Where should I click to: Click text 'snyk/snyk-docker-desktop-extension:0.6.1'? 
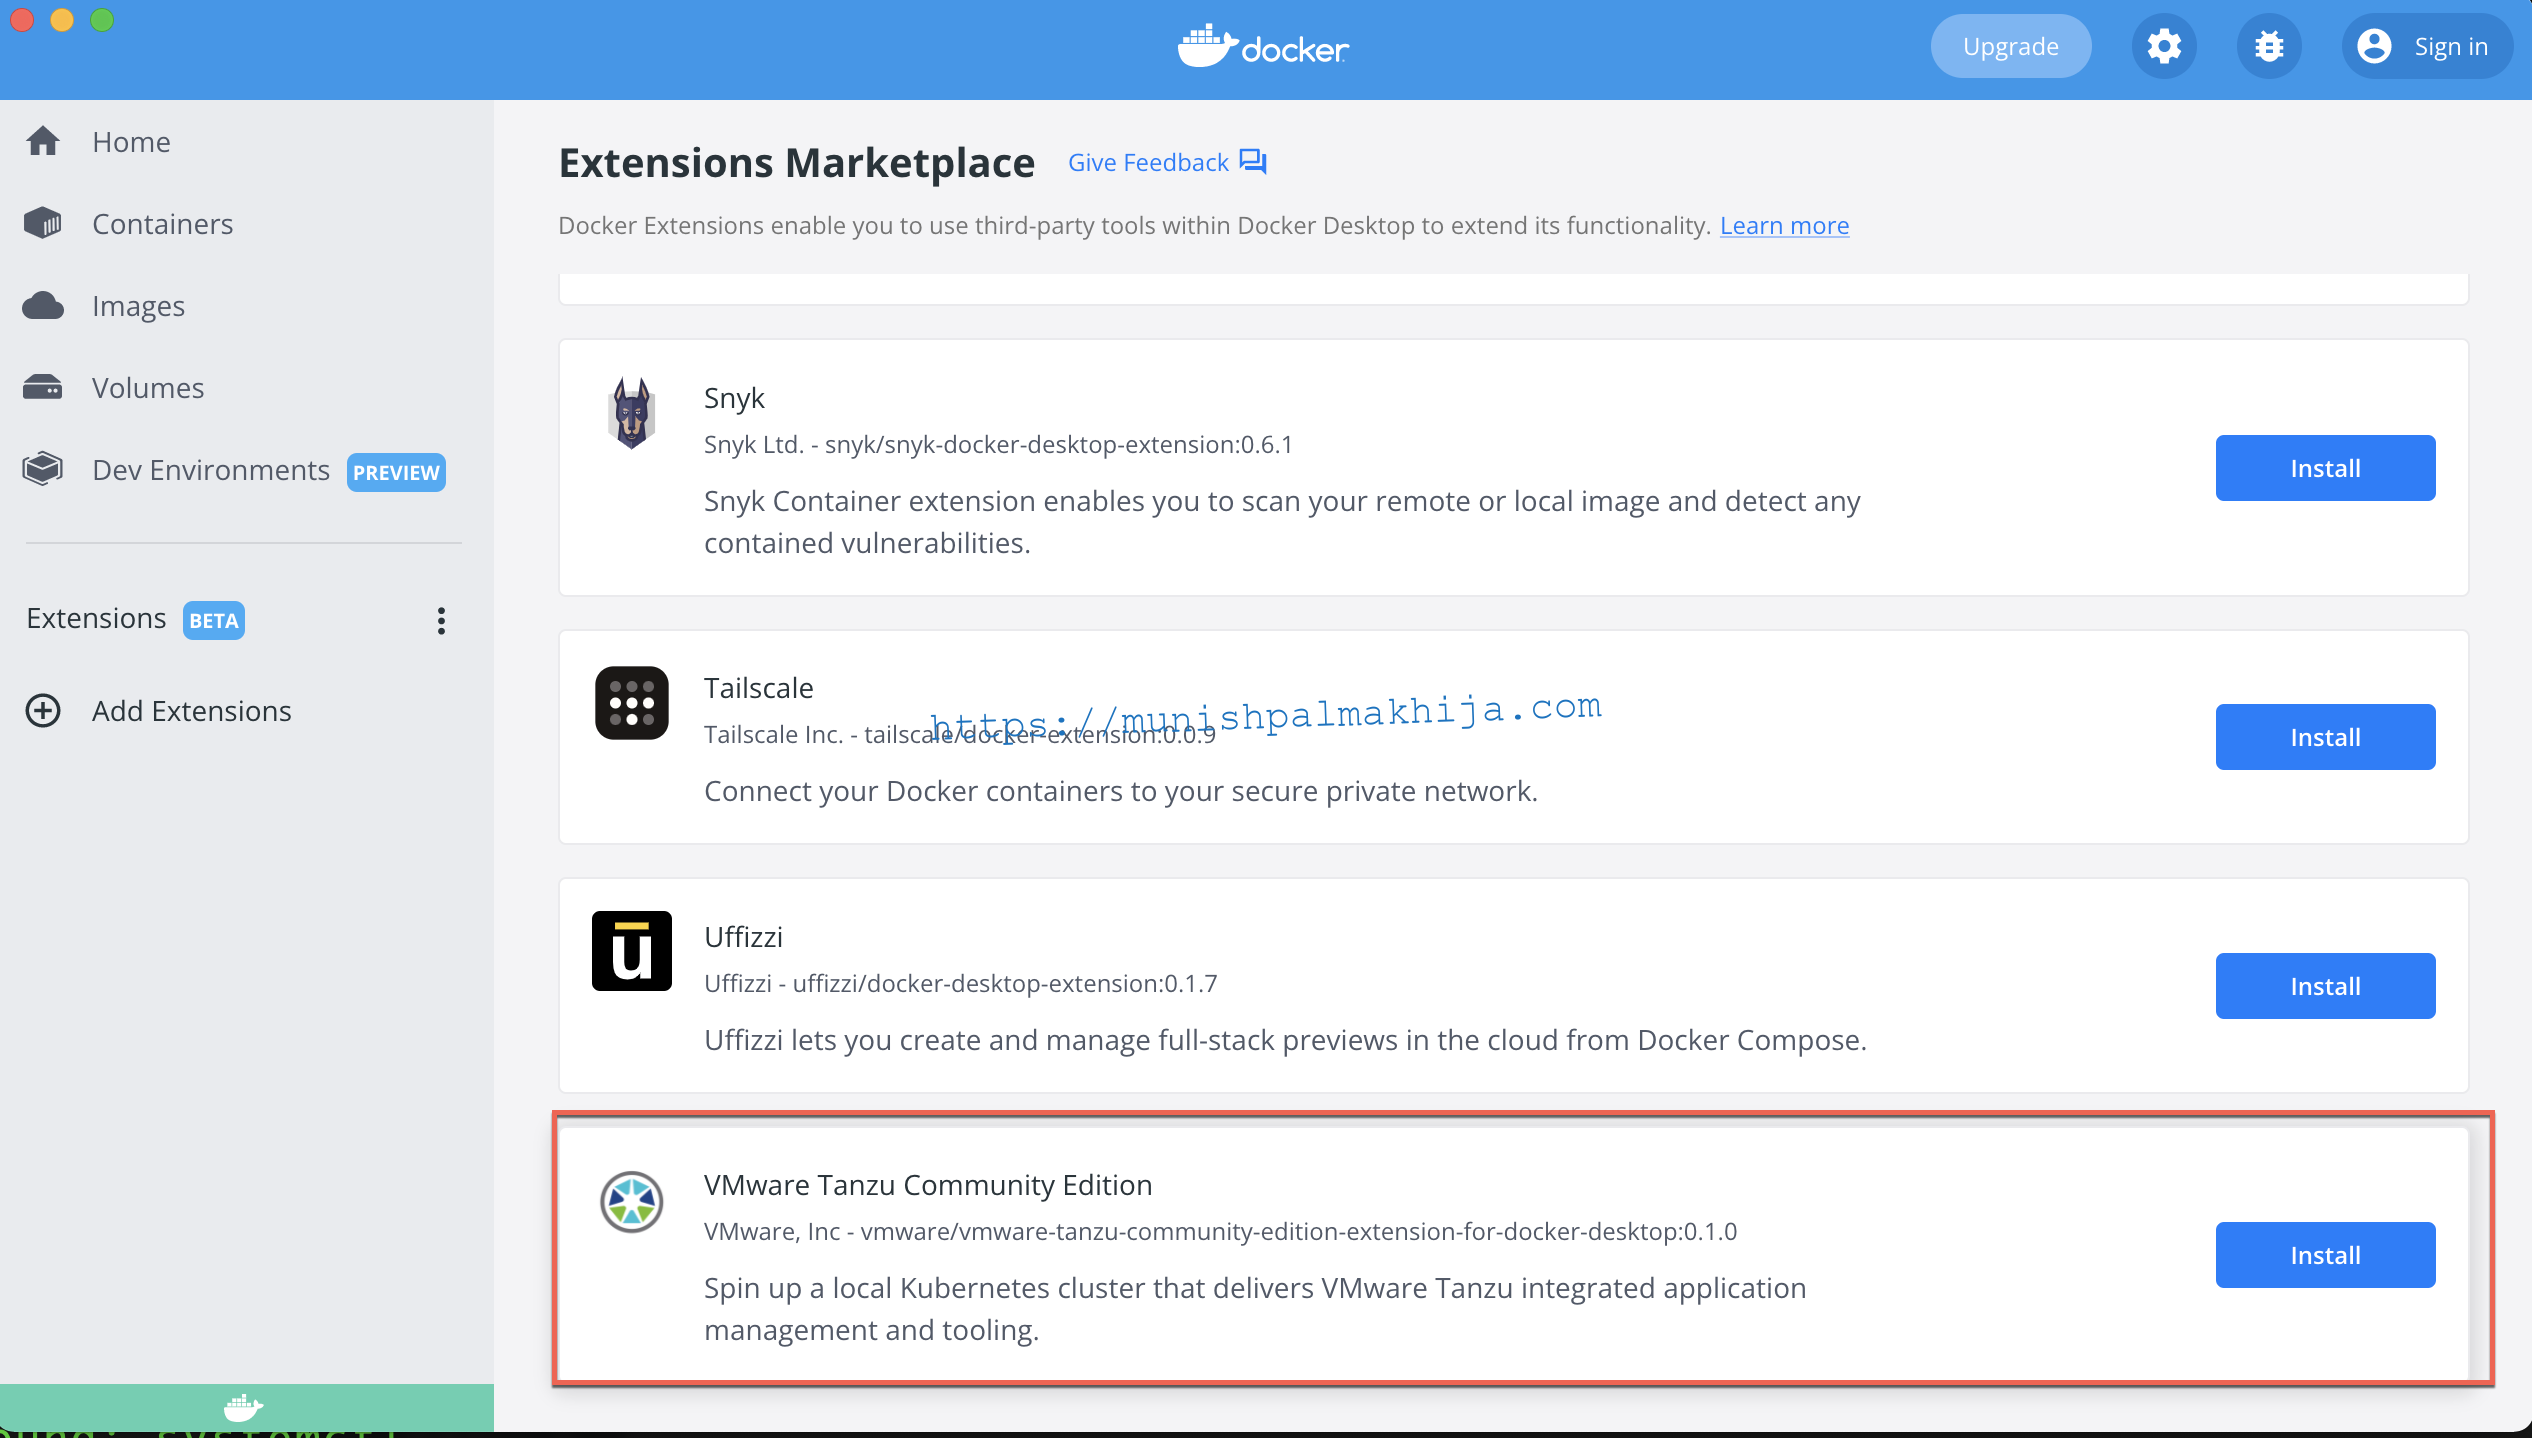tap(1058, 444)
